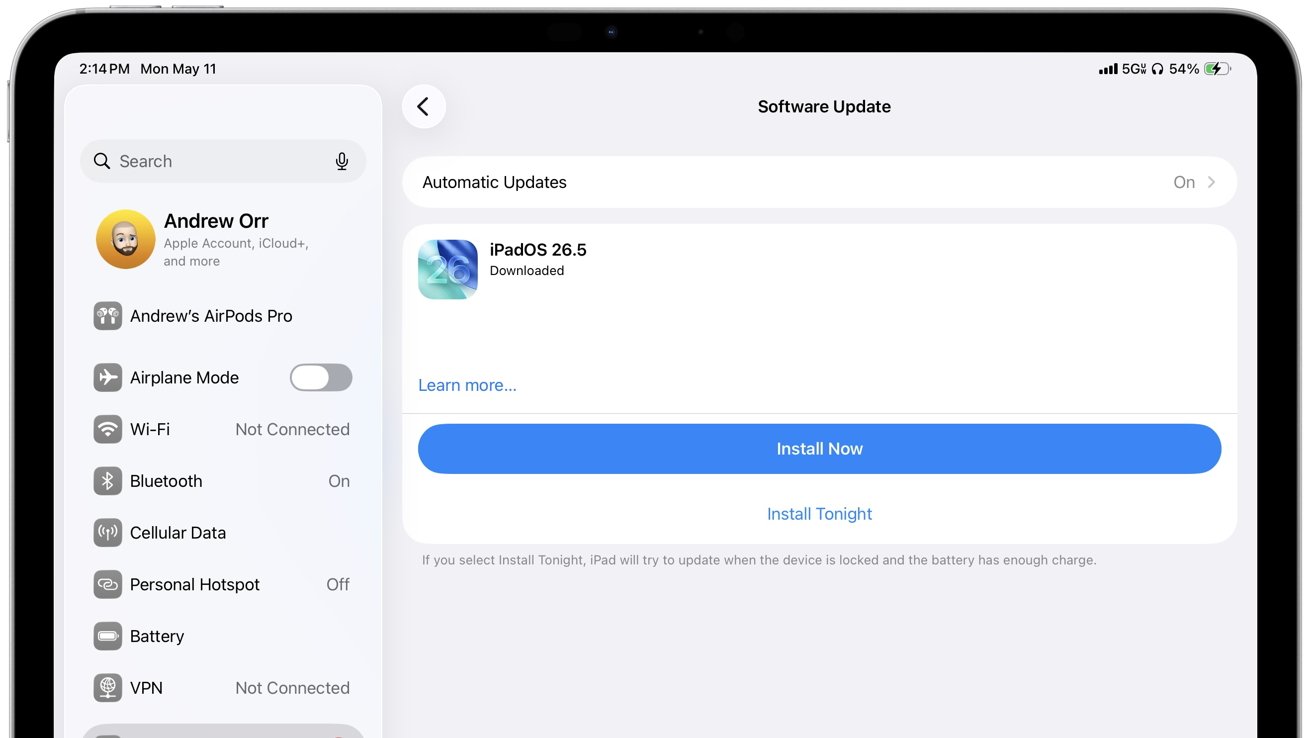Viewport: 1312px width, 738px height.
Task: Tap the microphone icon in Search
Action: click(342, 161)
